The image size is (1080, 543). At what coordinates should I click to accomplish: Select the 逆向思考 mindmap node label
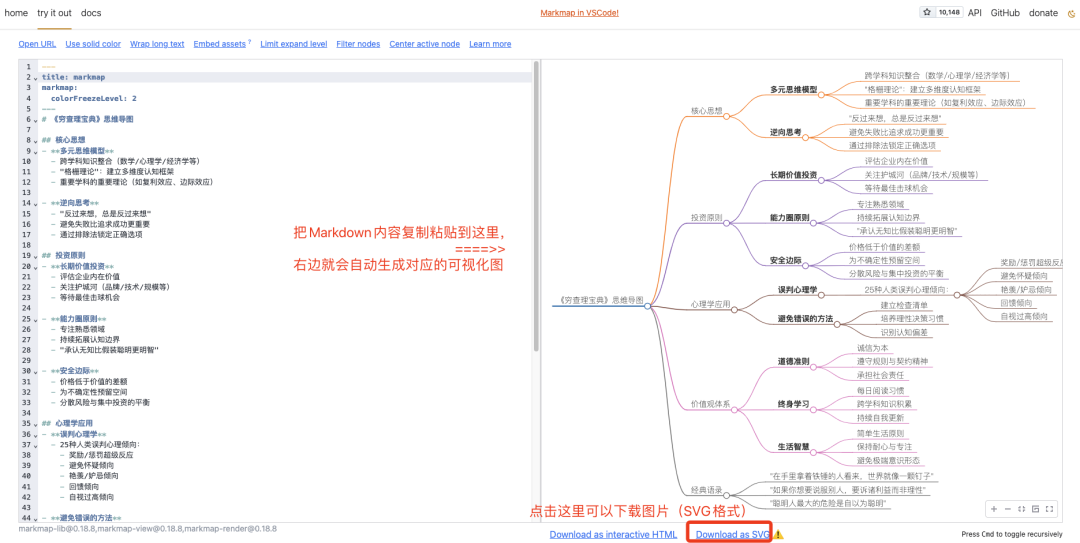785,132
